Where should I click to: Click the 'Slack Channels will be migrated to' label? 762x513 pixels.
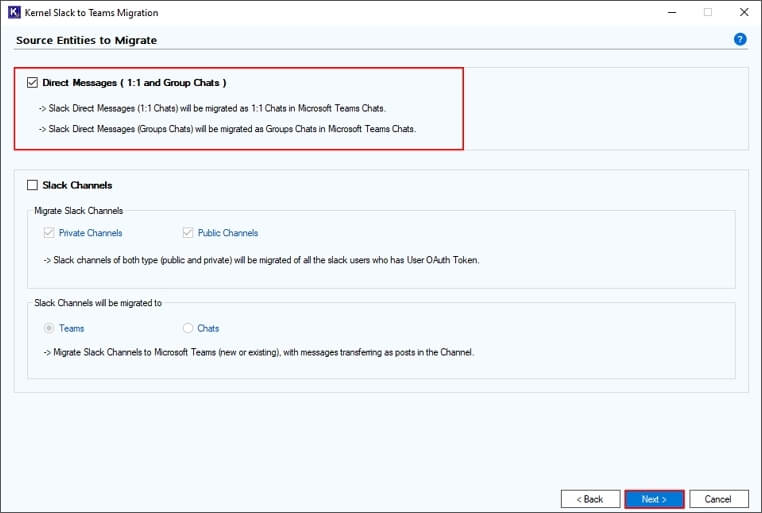pos(98,303)
